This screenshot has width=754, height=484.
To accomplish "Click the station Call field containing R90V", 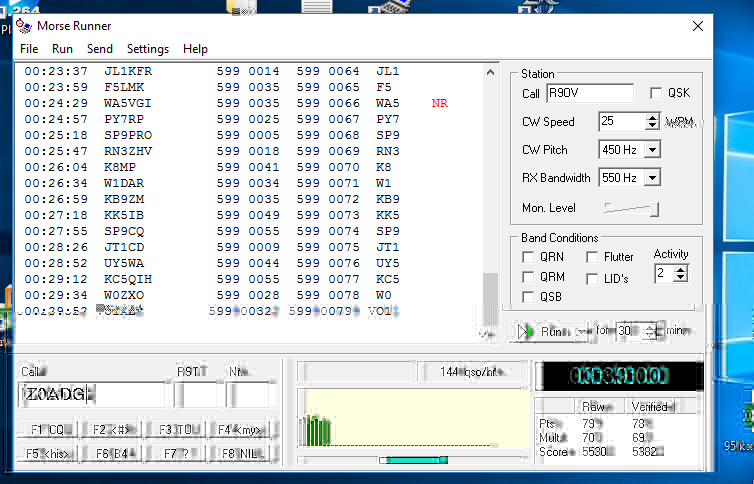I will [589, 93].
